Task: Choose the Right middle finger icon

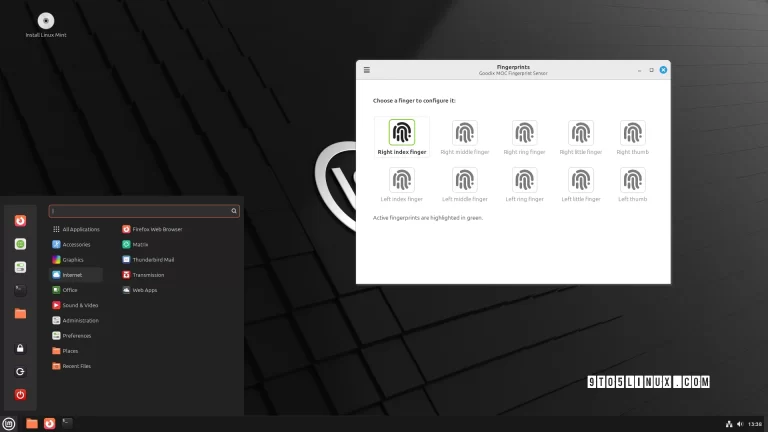Action: coord(464,134)
